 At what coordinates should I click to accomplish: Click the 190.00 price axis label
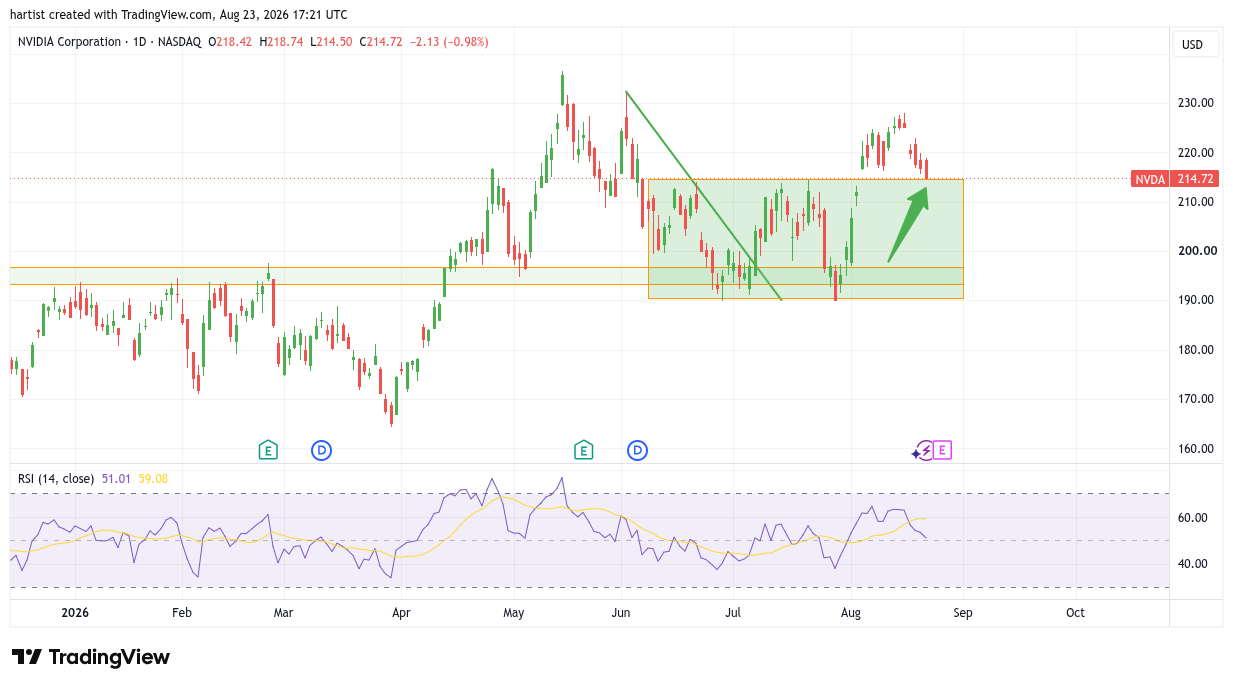(1195, 300)
